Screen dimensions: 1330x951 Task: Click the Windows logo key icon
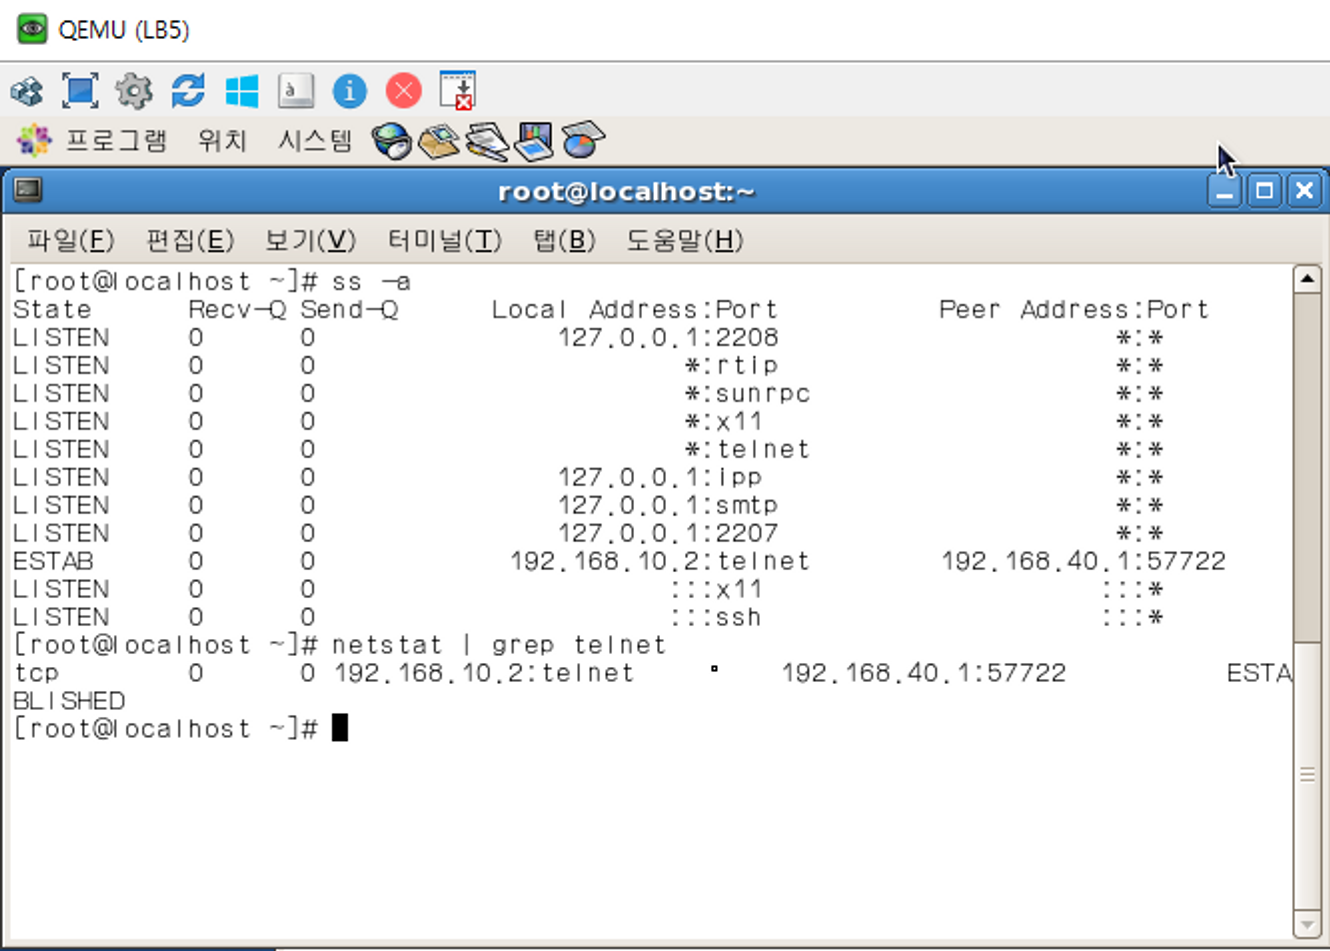tap(242, 91)
